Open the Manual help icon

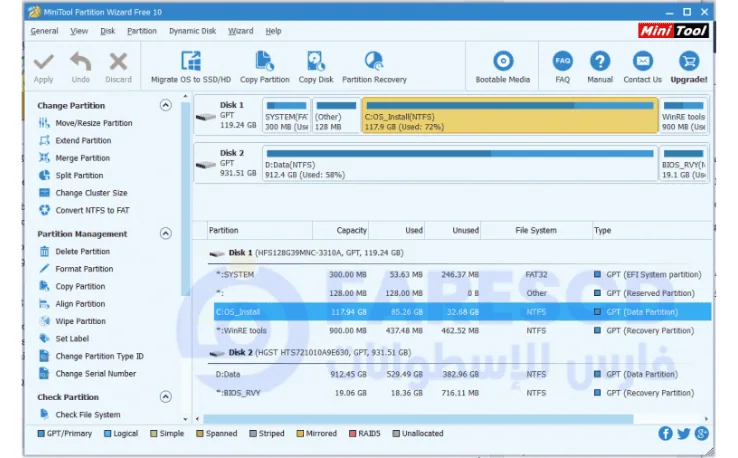point(599,62)
